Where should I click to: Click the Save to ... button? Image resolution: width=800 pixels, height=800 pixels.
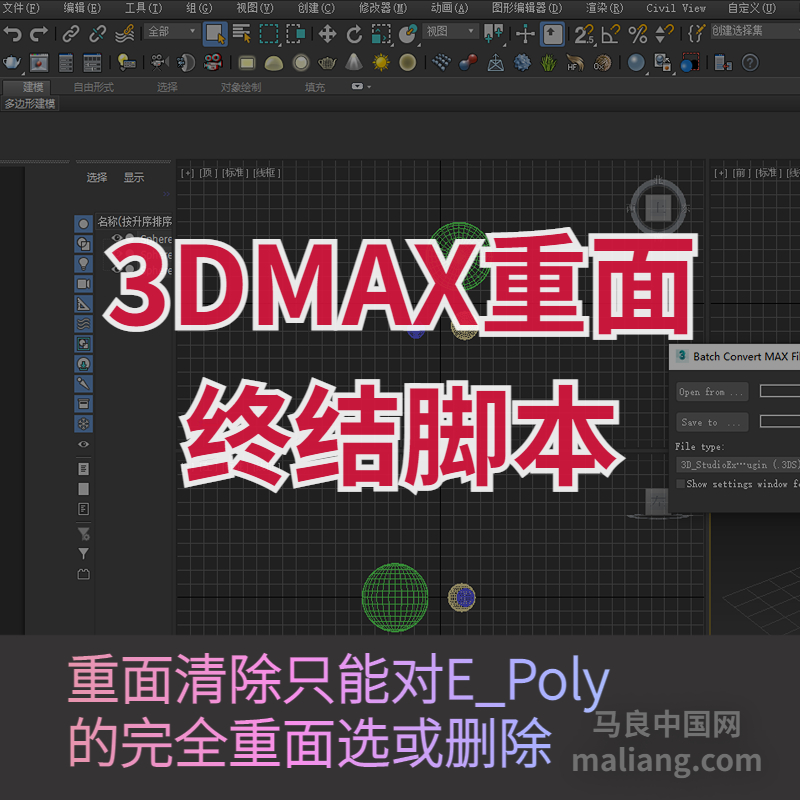click(x=712, y=422)
